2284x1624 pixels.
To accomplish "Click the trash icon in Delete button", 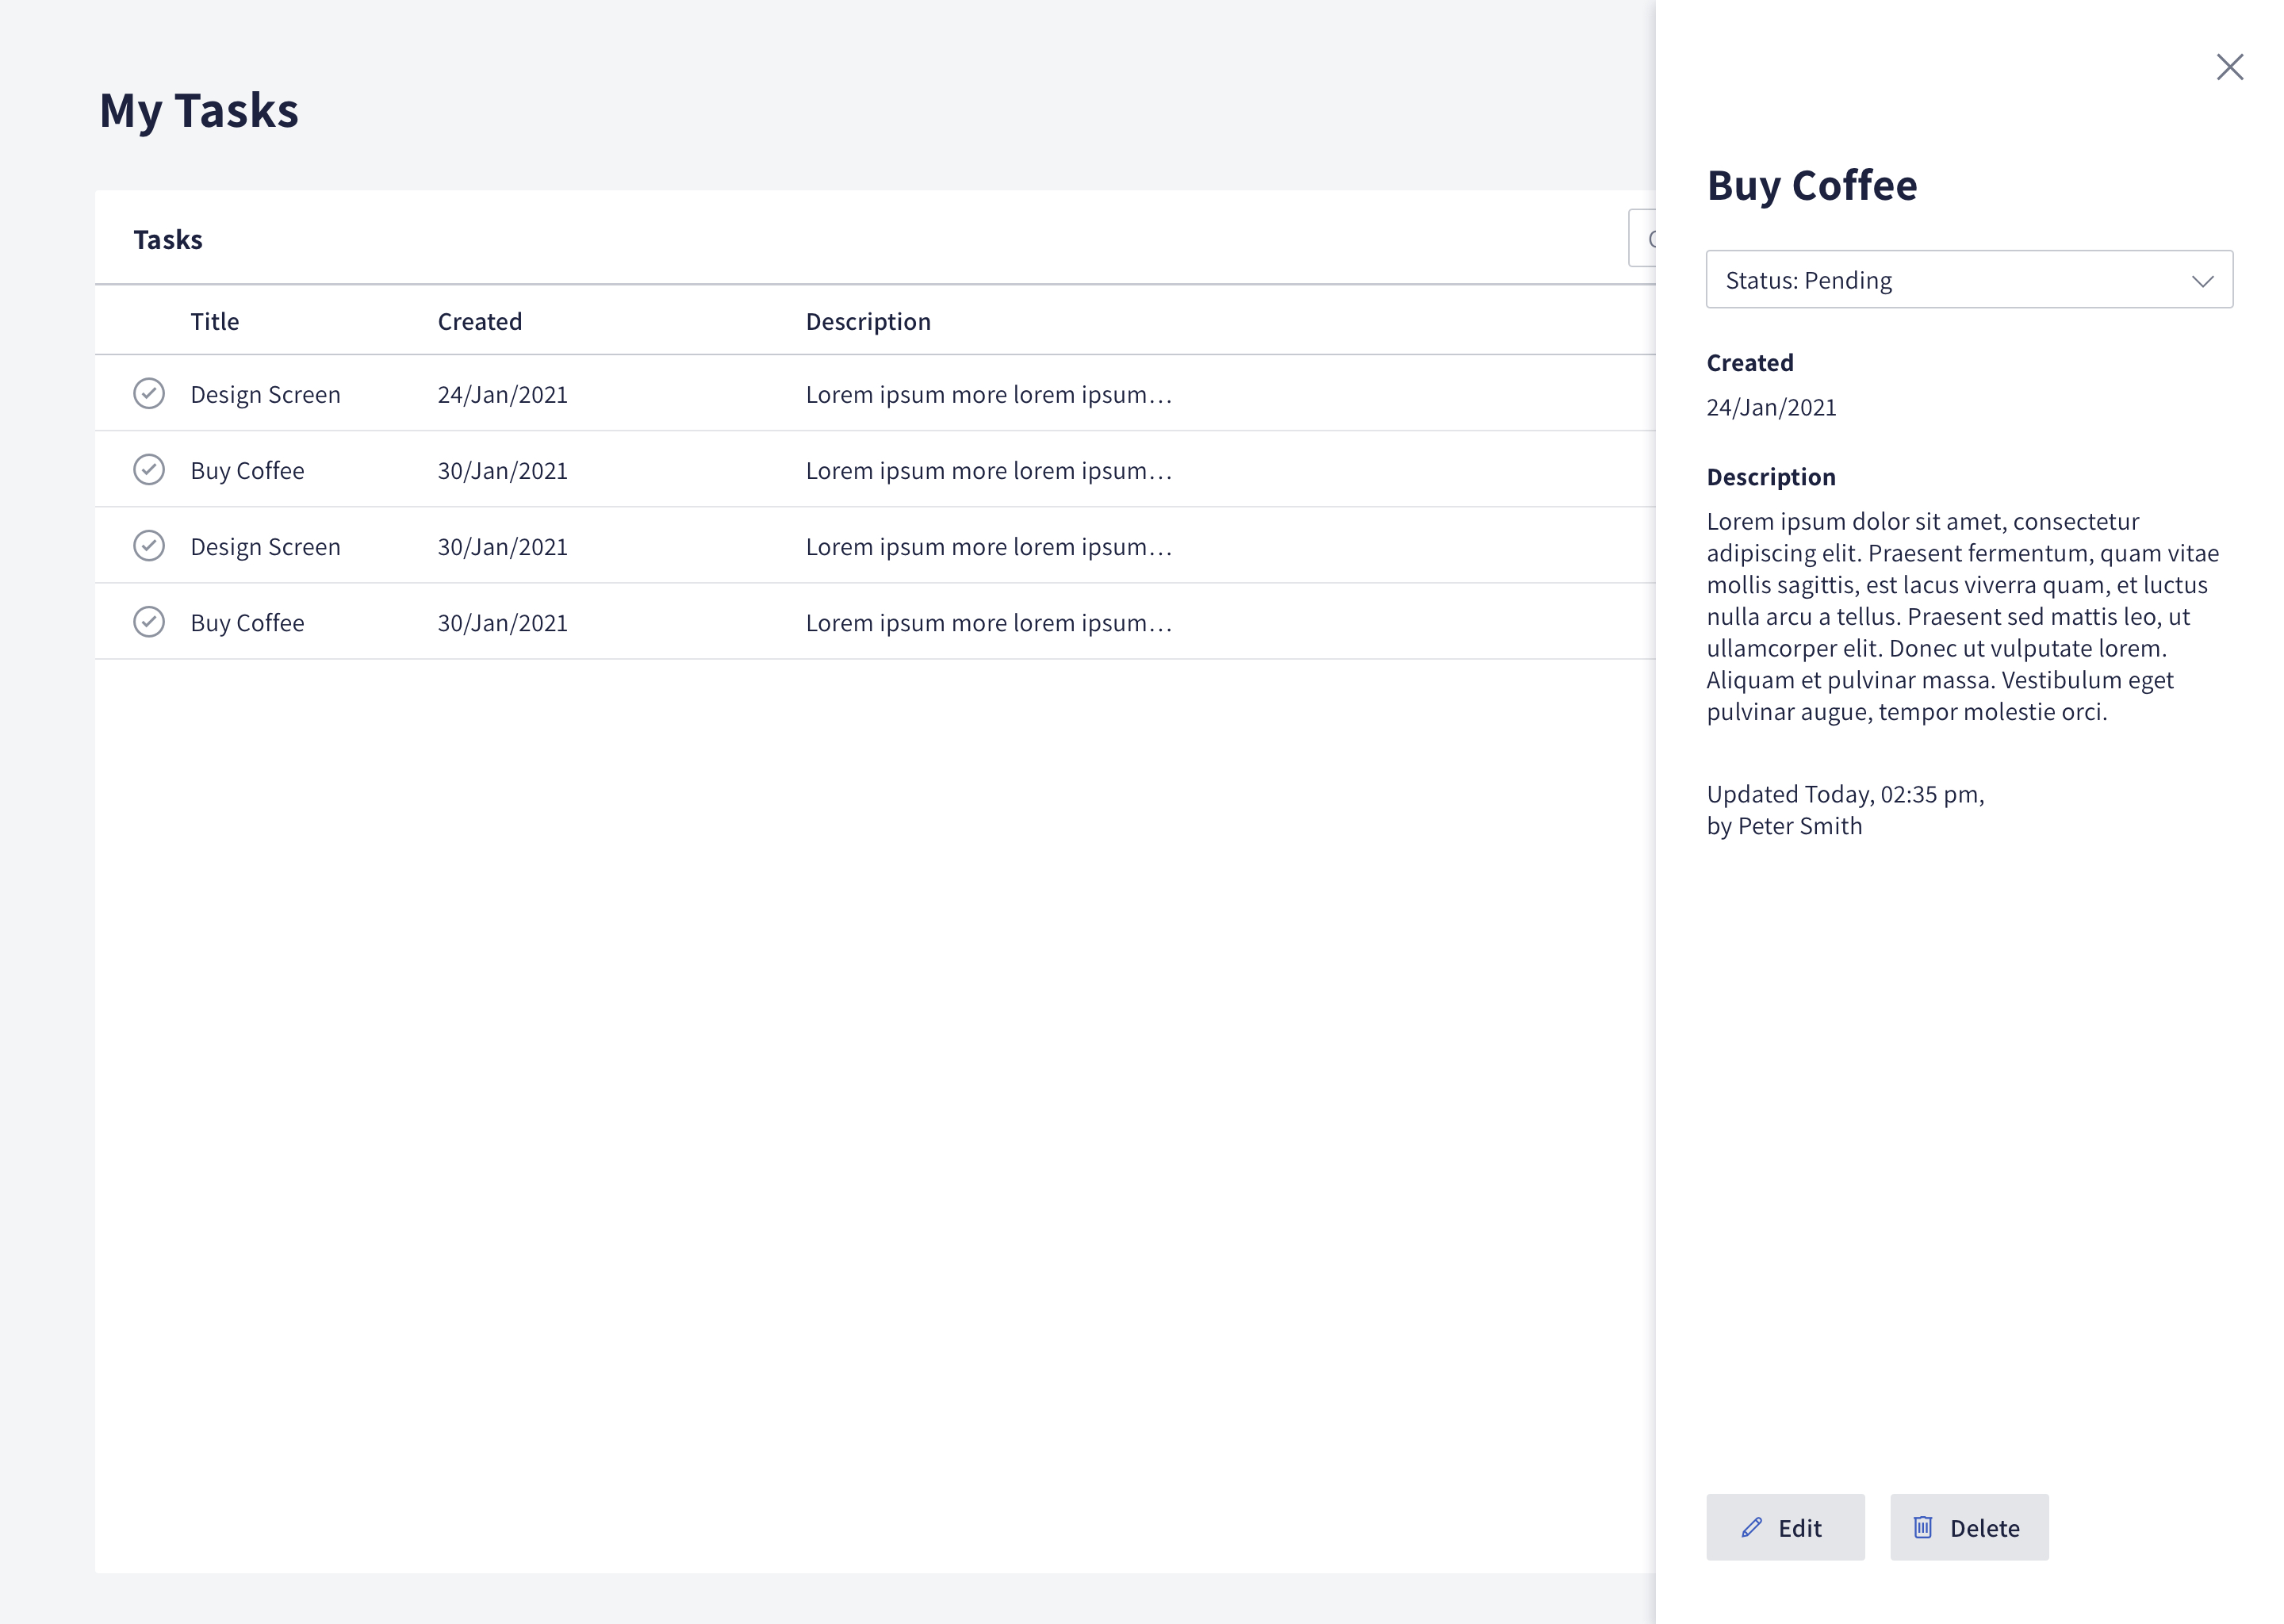I will click(1922, 1527).
